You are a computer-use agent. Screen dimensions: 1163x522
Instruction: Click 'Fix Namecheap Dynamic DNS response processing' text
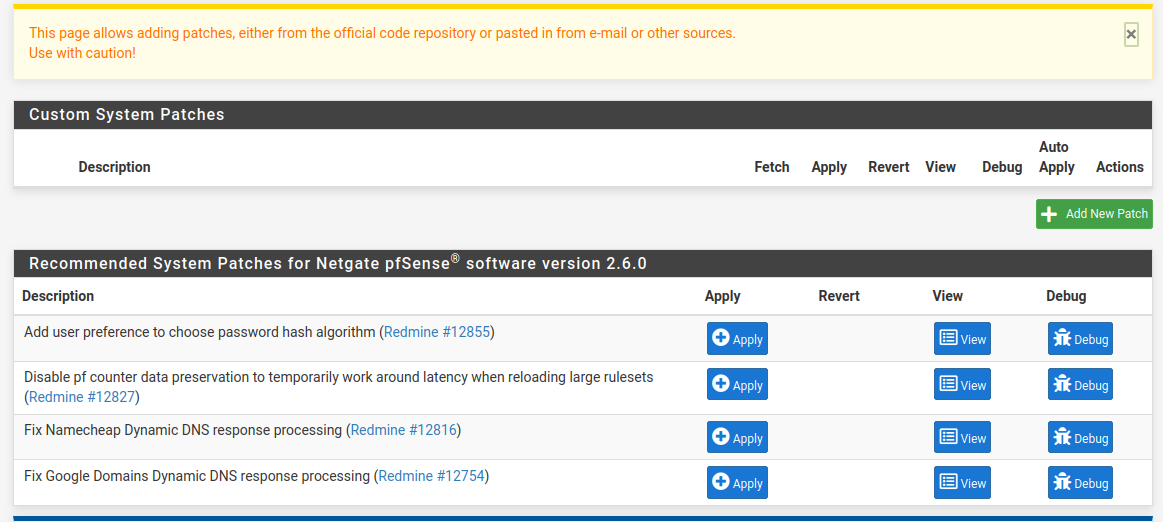click(183, 430)
